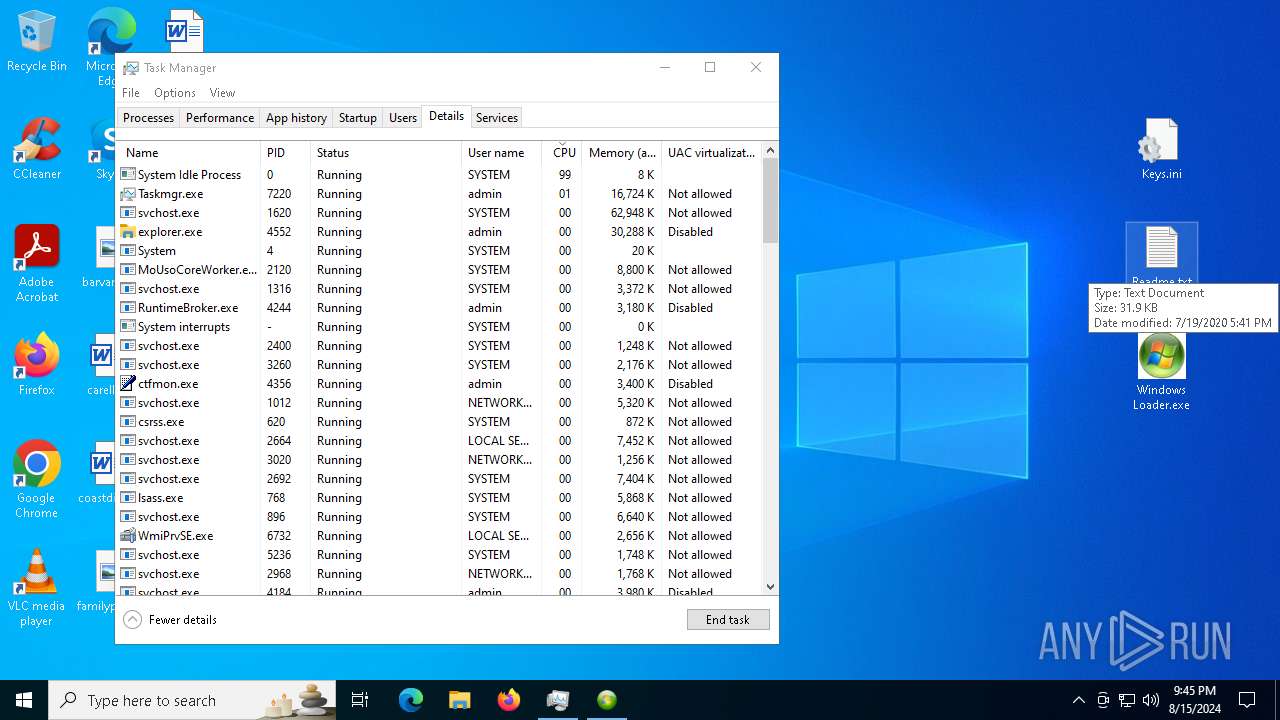Select svchost.exe with PID 1620
Viewport: 1280px width, 720px height.
click(x=440, y=213)
